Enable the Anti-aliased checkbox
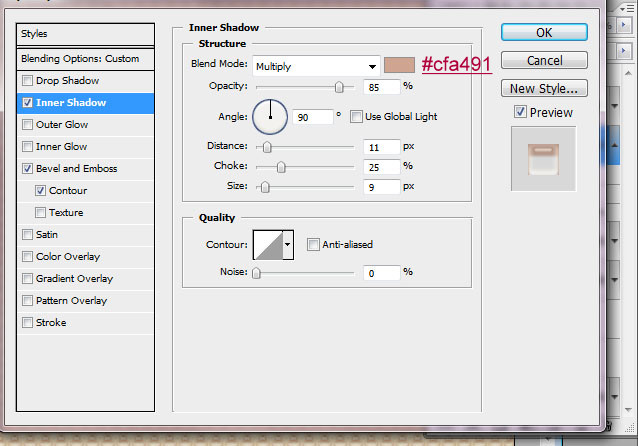The image size is (638, 446). point(314,244)
